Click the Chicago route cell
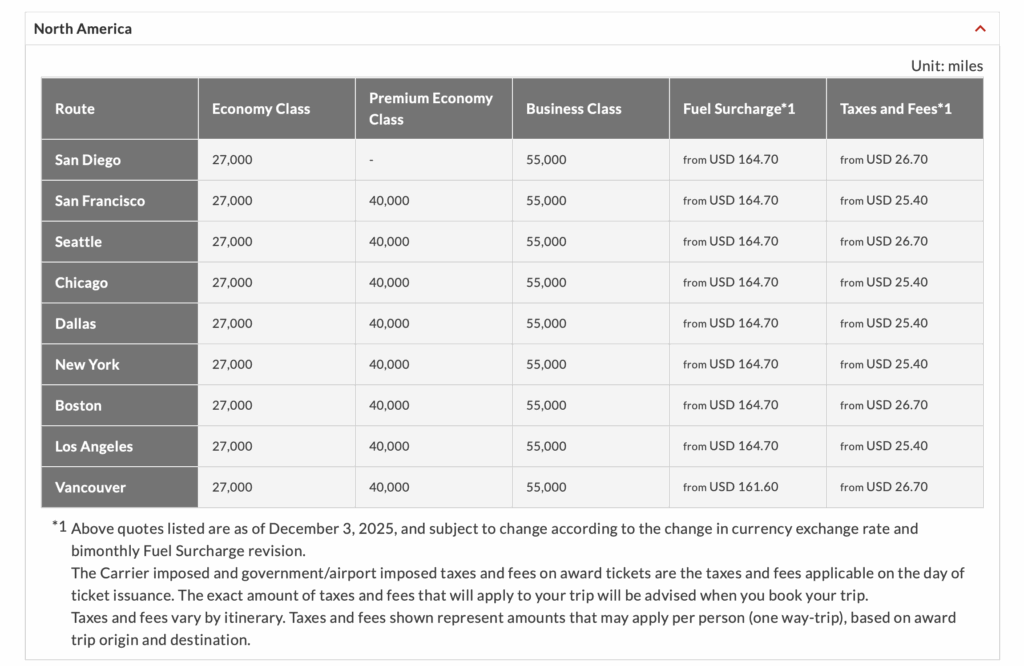Viewport: 1024px width, 666px height. (81, 283)
